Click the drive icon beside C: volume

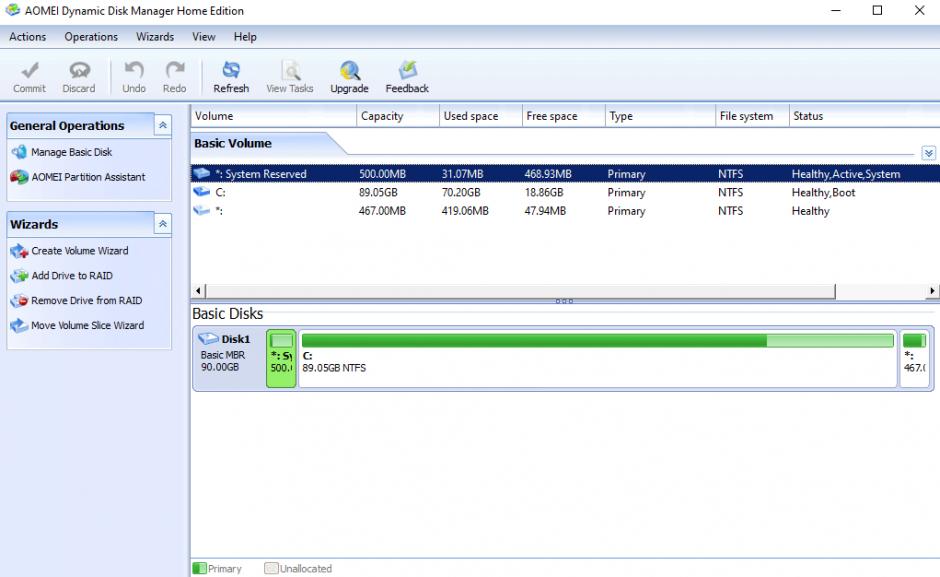click(201, 192)
